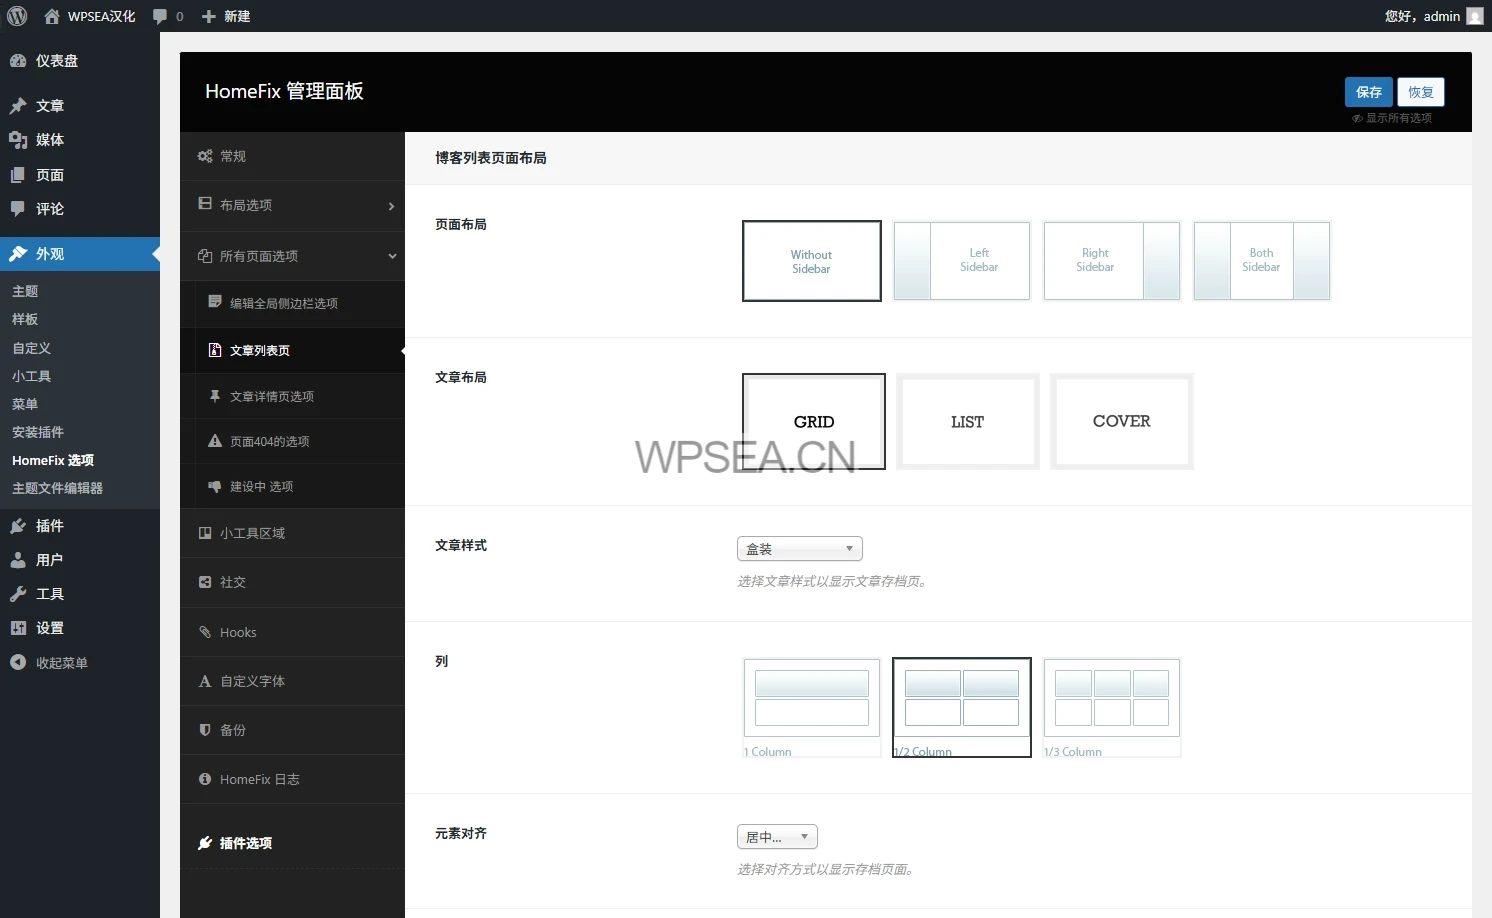Viewport: 1492px width, 918px height.
Task: Click the 媒体 media icon in sidebar
Action: click(18, 140)
